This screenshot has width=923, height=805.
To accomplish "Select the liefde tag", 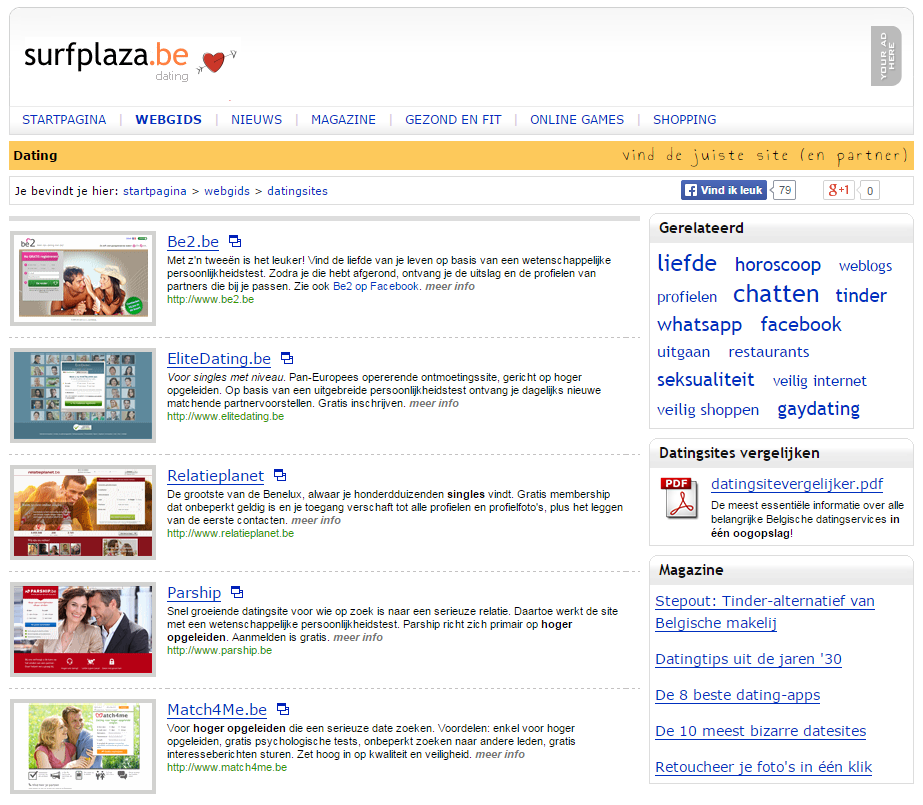I will (686, 263).
